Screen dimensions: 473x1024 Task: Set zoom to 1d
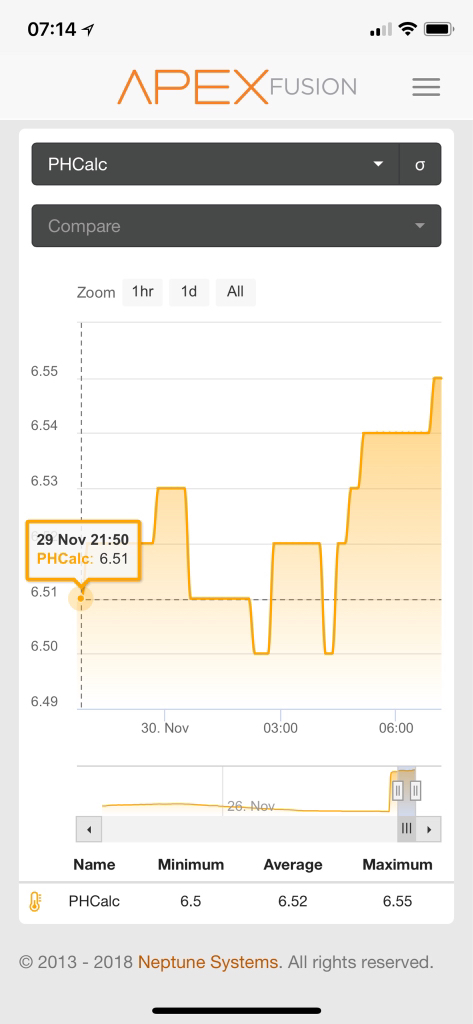pyautogui.click(x=189, y=292)
